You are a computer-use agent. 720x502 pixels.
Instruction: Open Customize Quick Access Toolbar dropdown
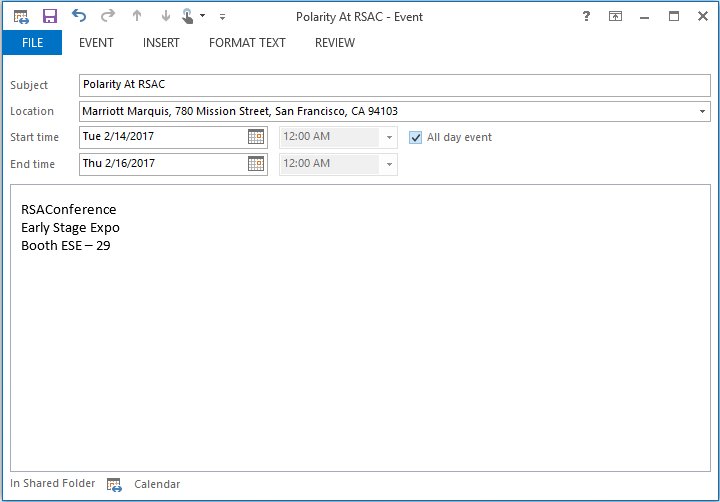222,17
